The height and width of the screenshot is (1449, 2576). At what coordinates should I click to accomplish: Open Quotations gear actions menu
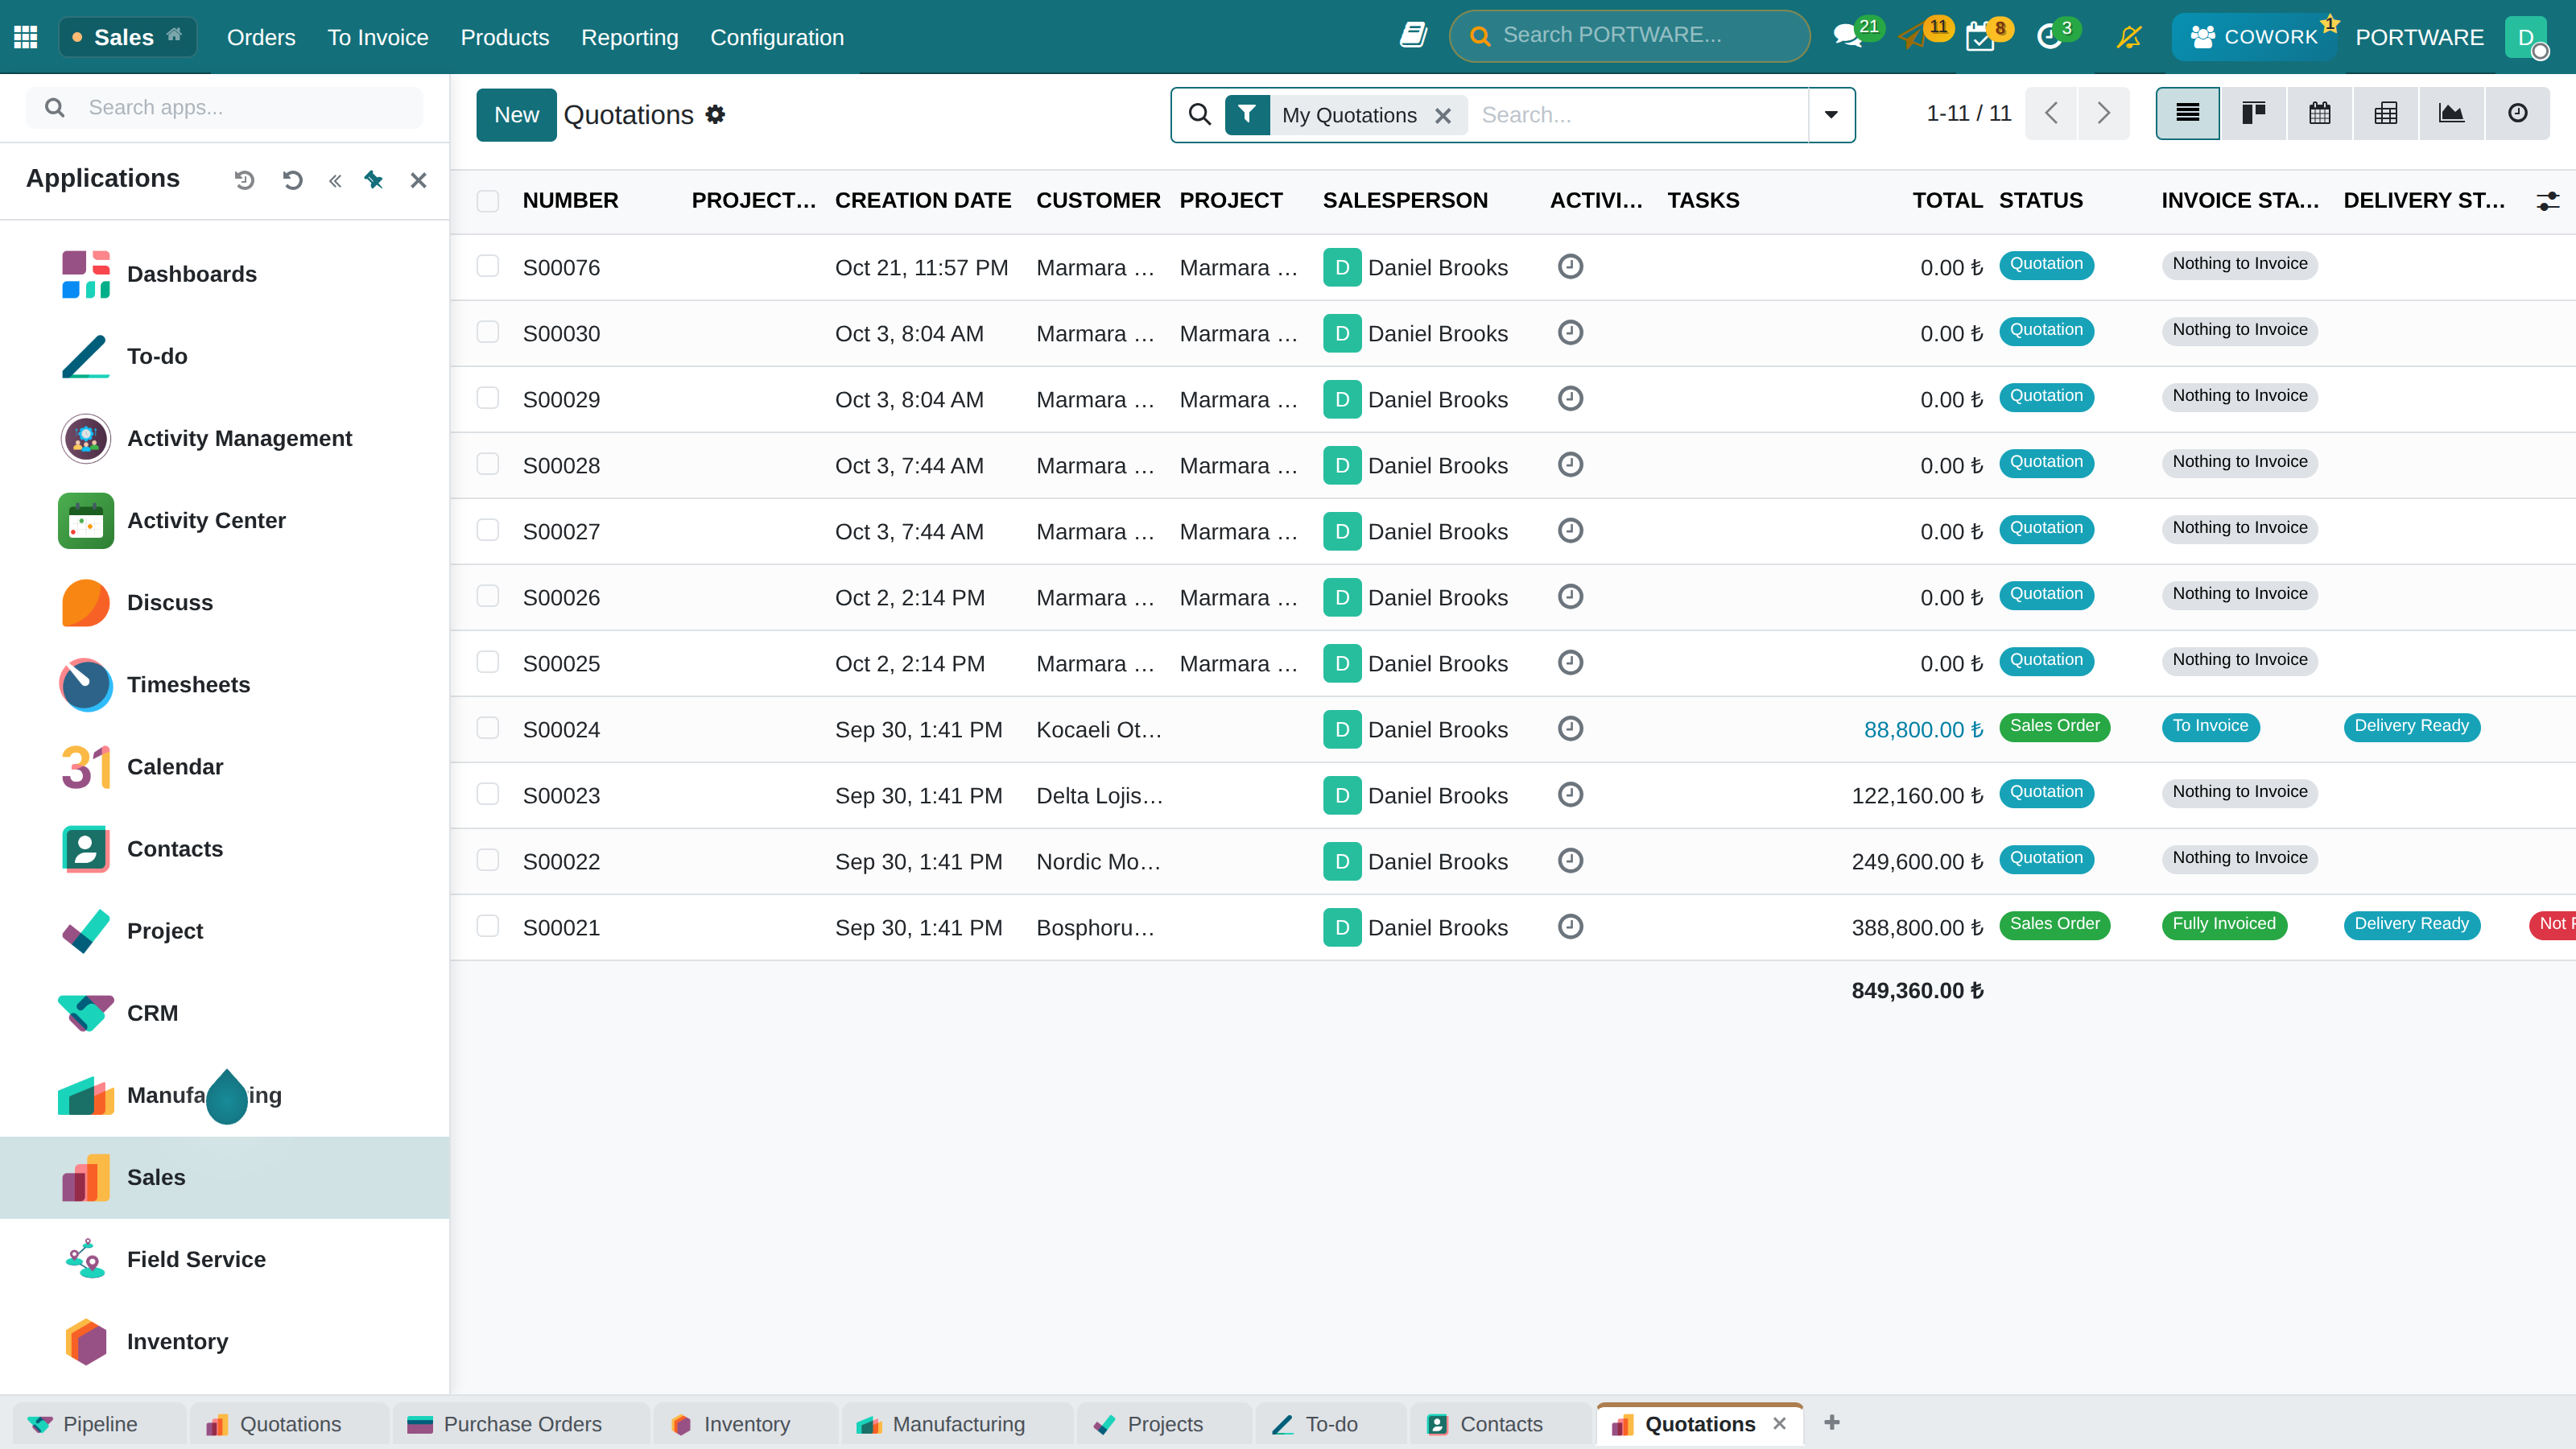[715, 115]
